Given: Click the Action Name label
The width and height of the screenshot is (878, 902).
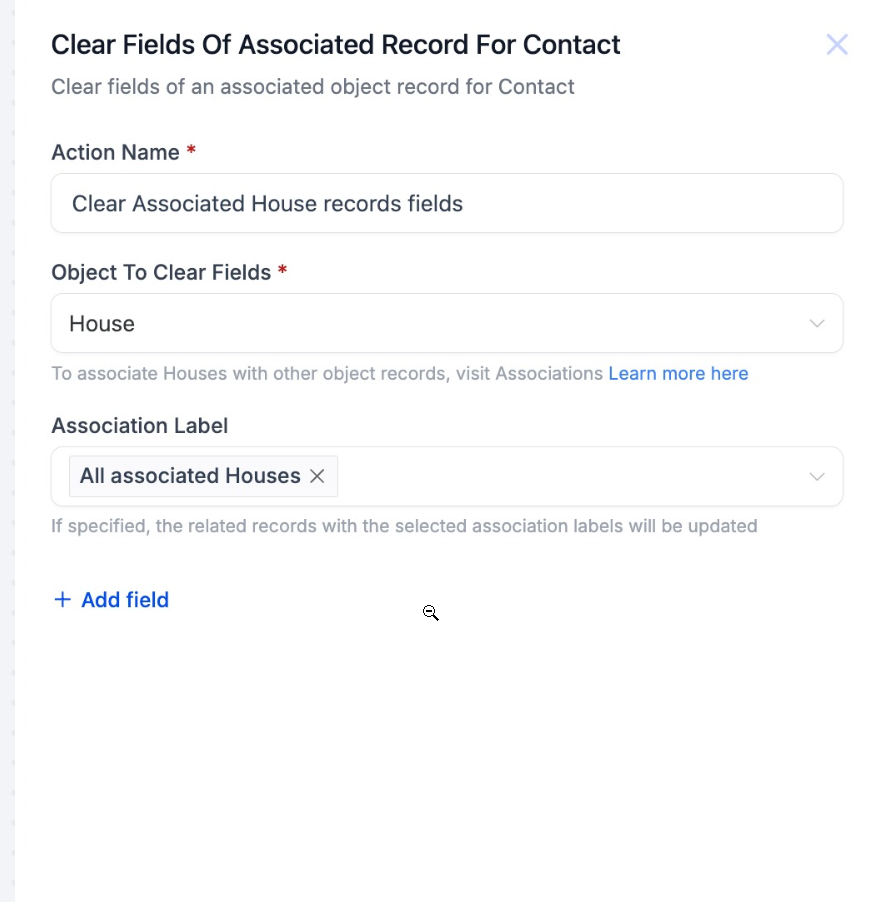Looking at the screenshot, I should pos(115,153).
